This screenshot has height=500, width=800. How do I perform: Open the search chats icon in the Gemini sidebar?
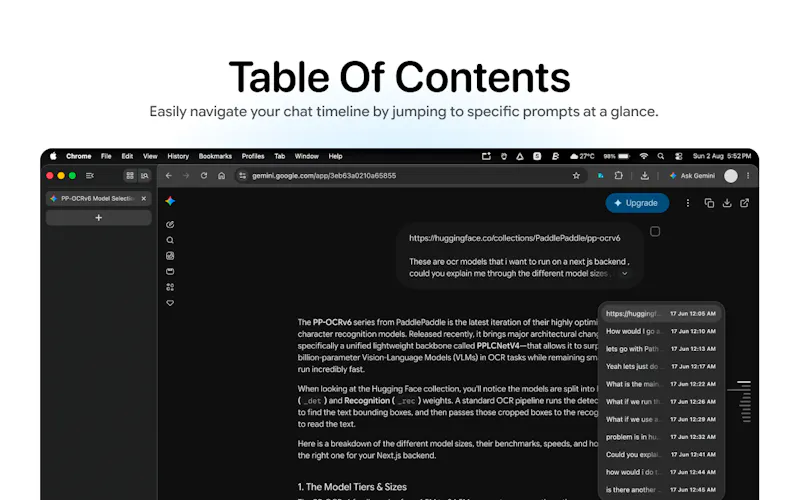[170, 240]
